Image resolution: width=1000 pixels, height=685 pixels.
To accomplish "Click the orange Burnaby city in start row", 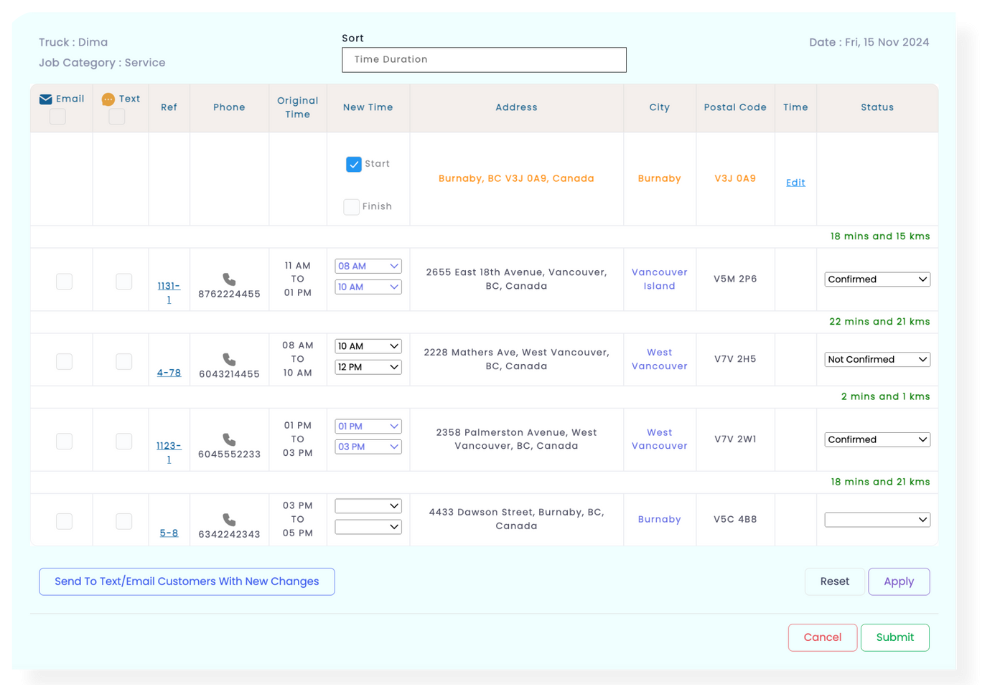I will [x=659, y=179].
